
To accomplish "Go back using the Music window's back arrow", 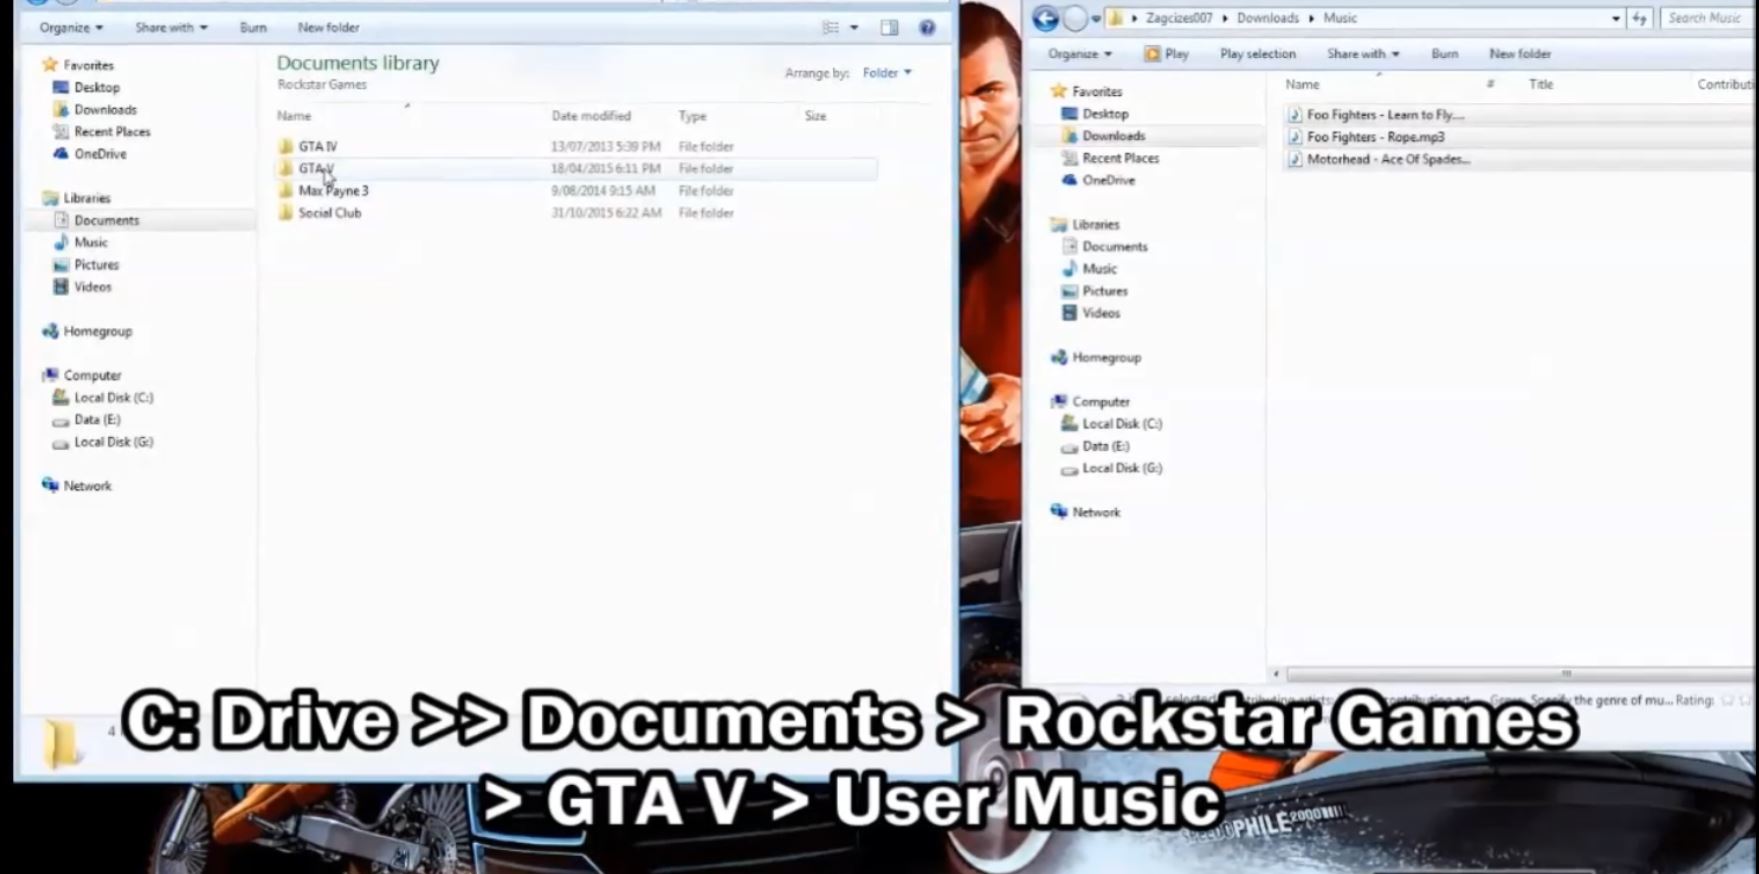I will (x=1045, y=18).
